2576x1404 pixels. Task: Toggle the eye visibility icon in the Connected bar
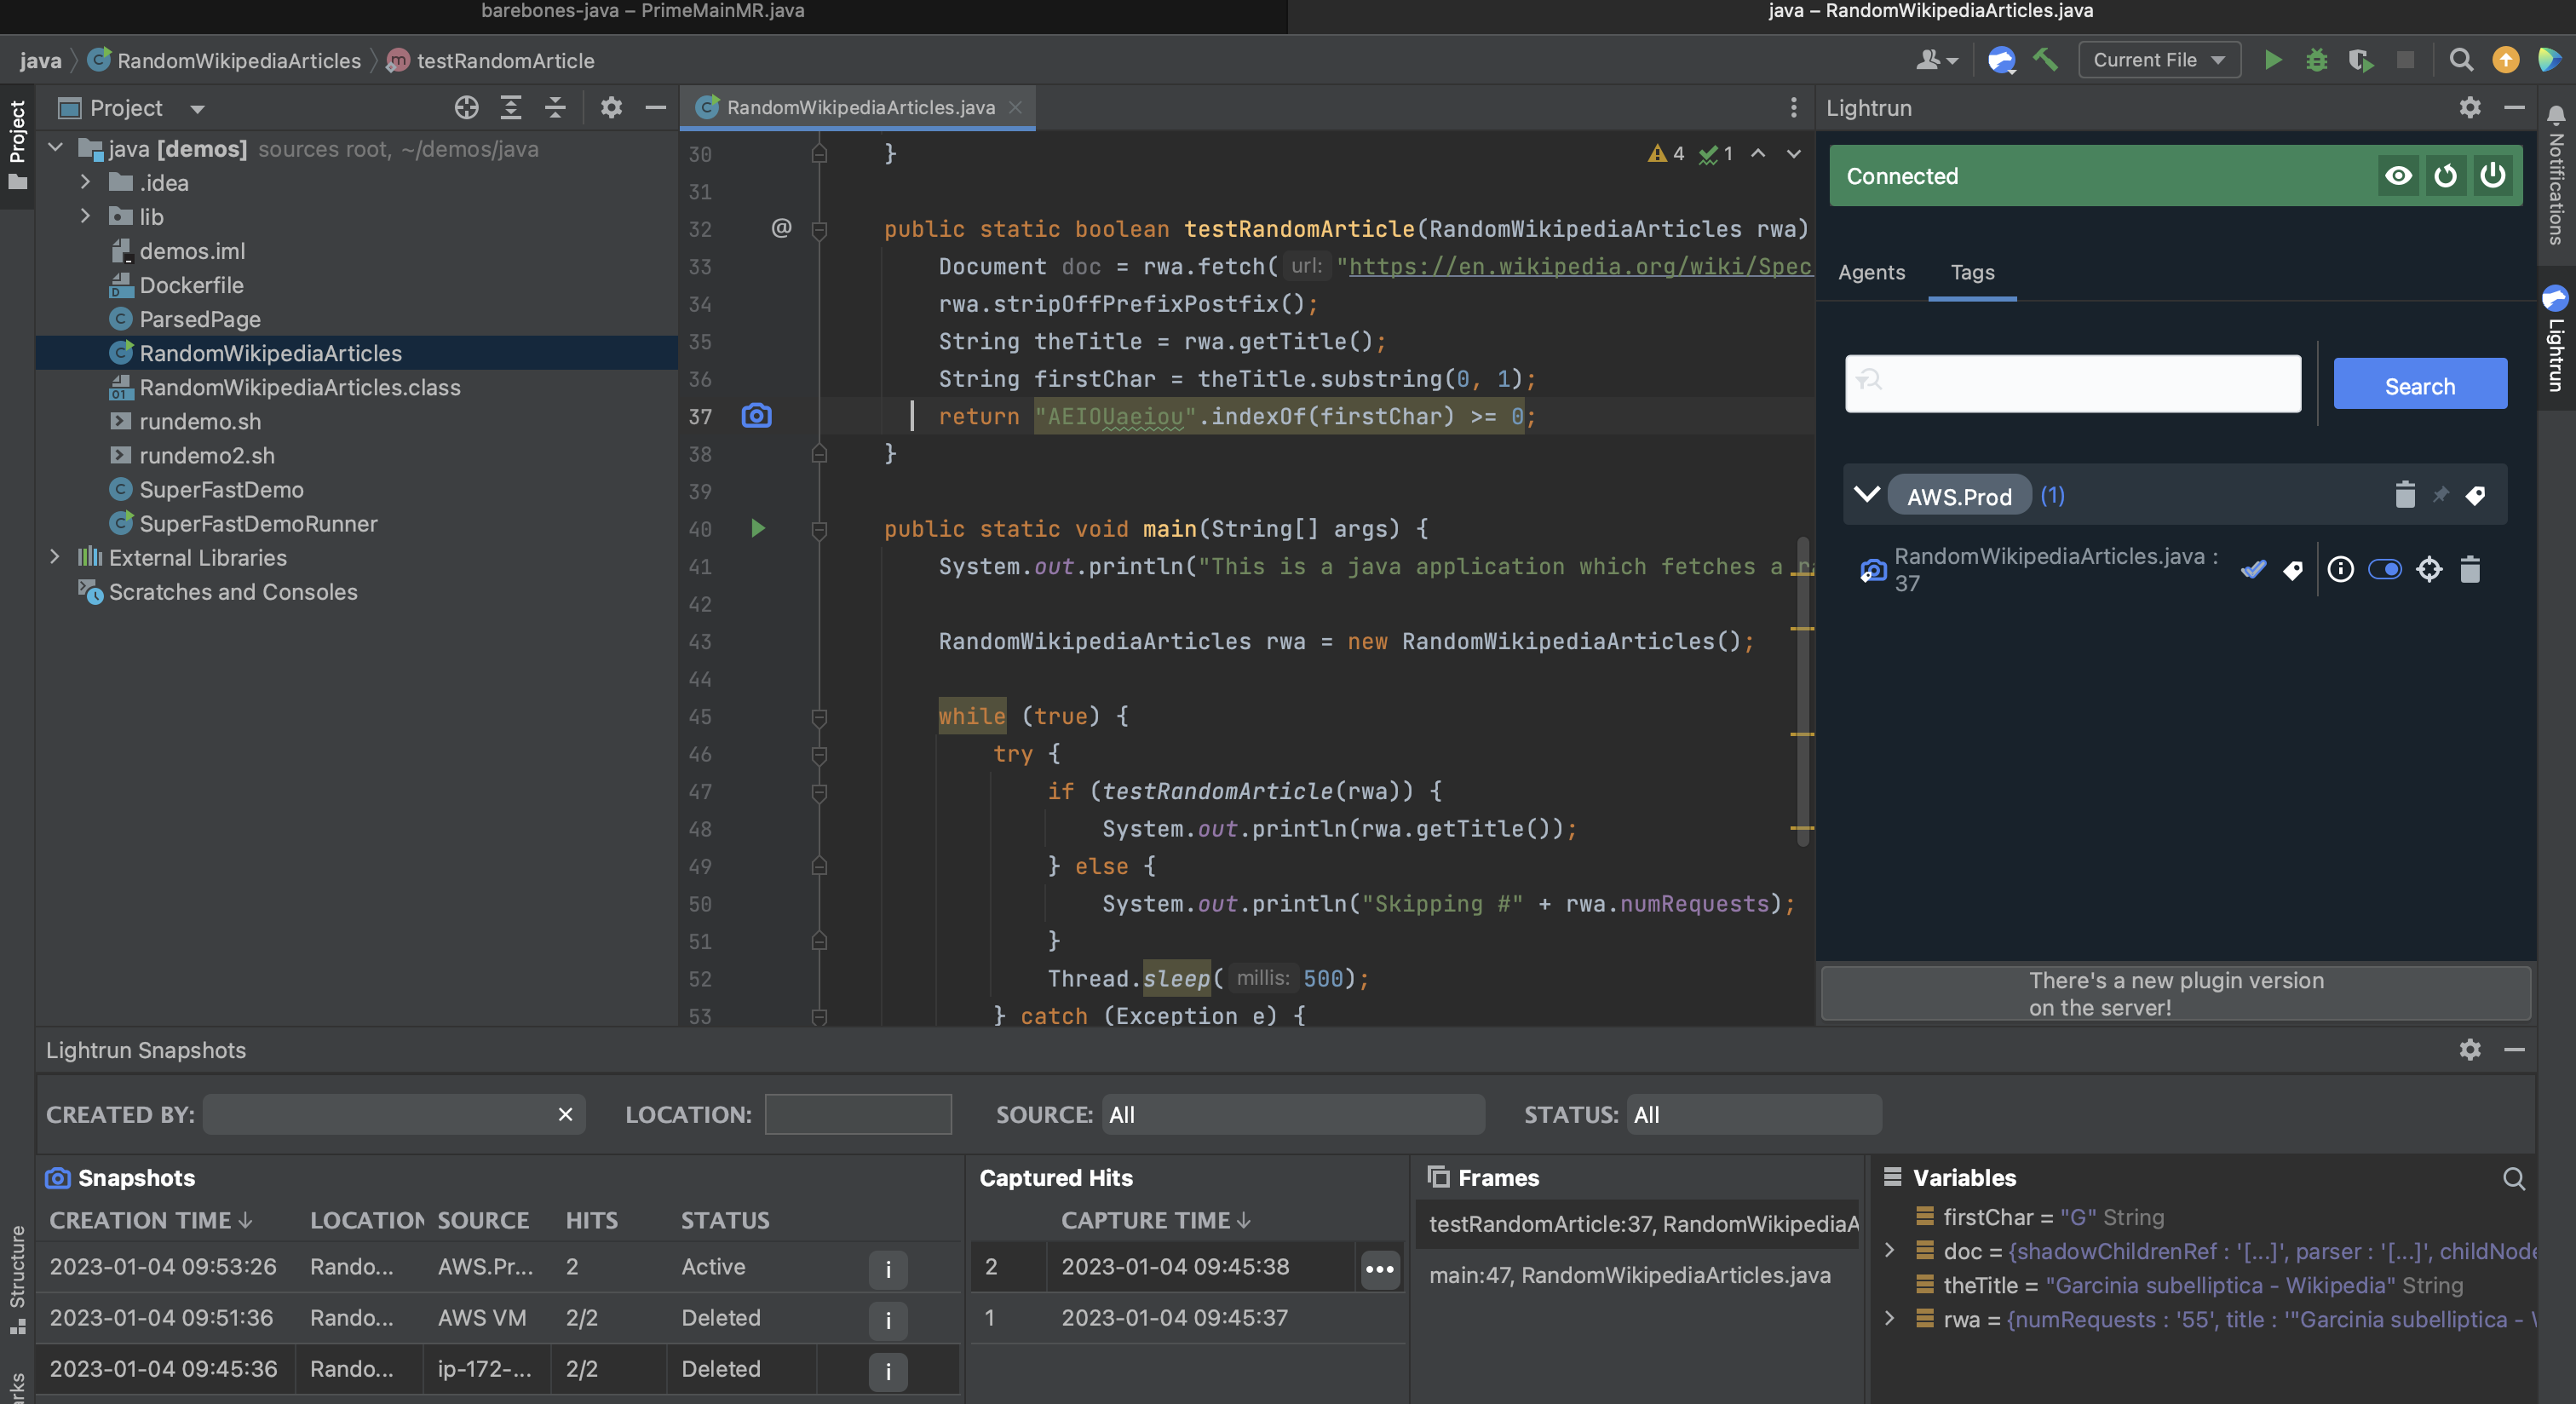pyautogui.click(x=2397, y=176)
